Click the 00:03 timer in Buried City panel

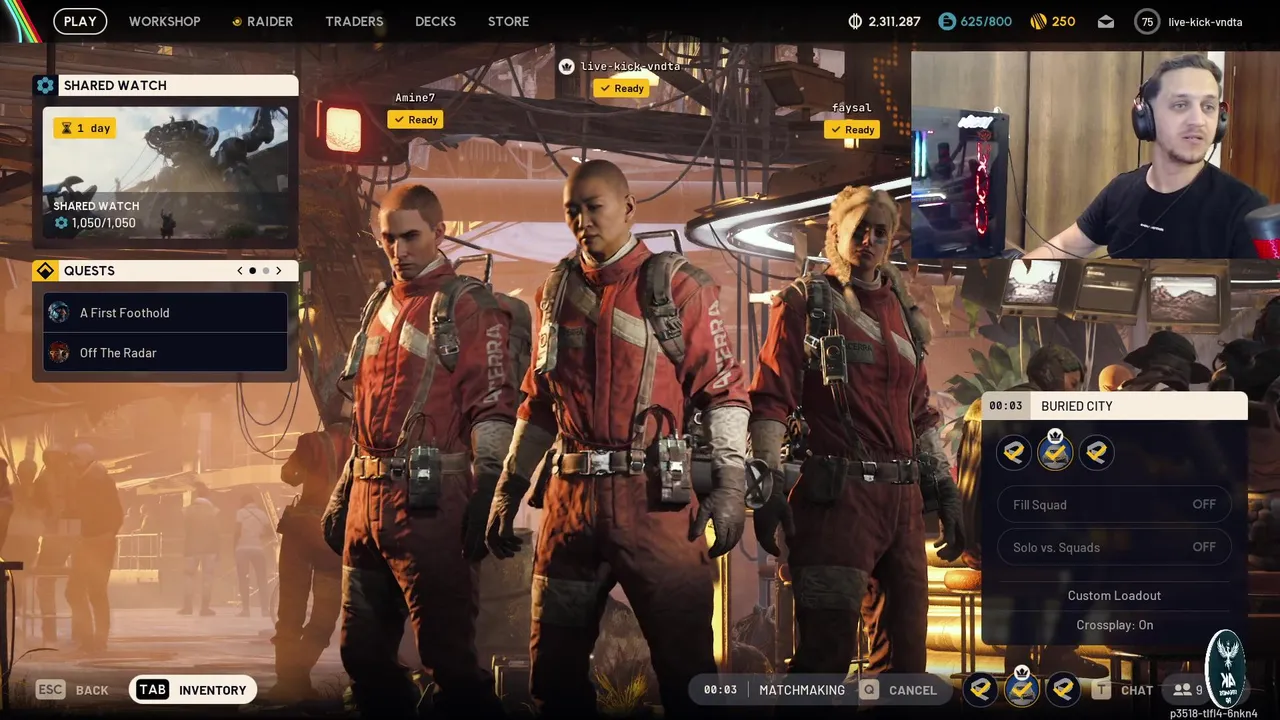point(1006,406)
